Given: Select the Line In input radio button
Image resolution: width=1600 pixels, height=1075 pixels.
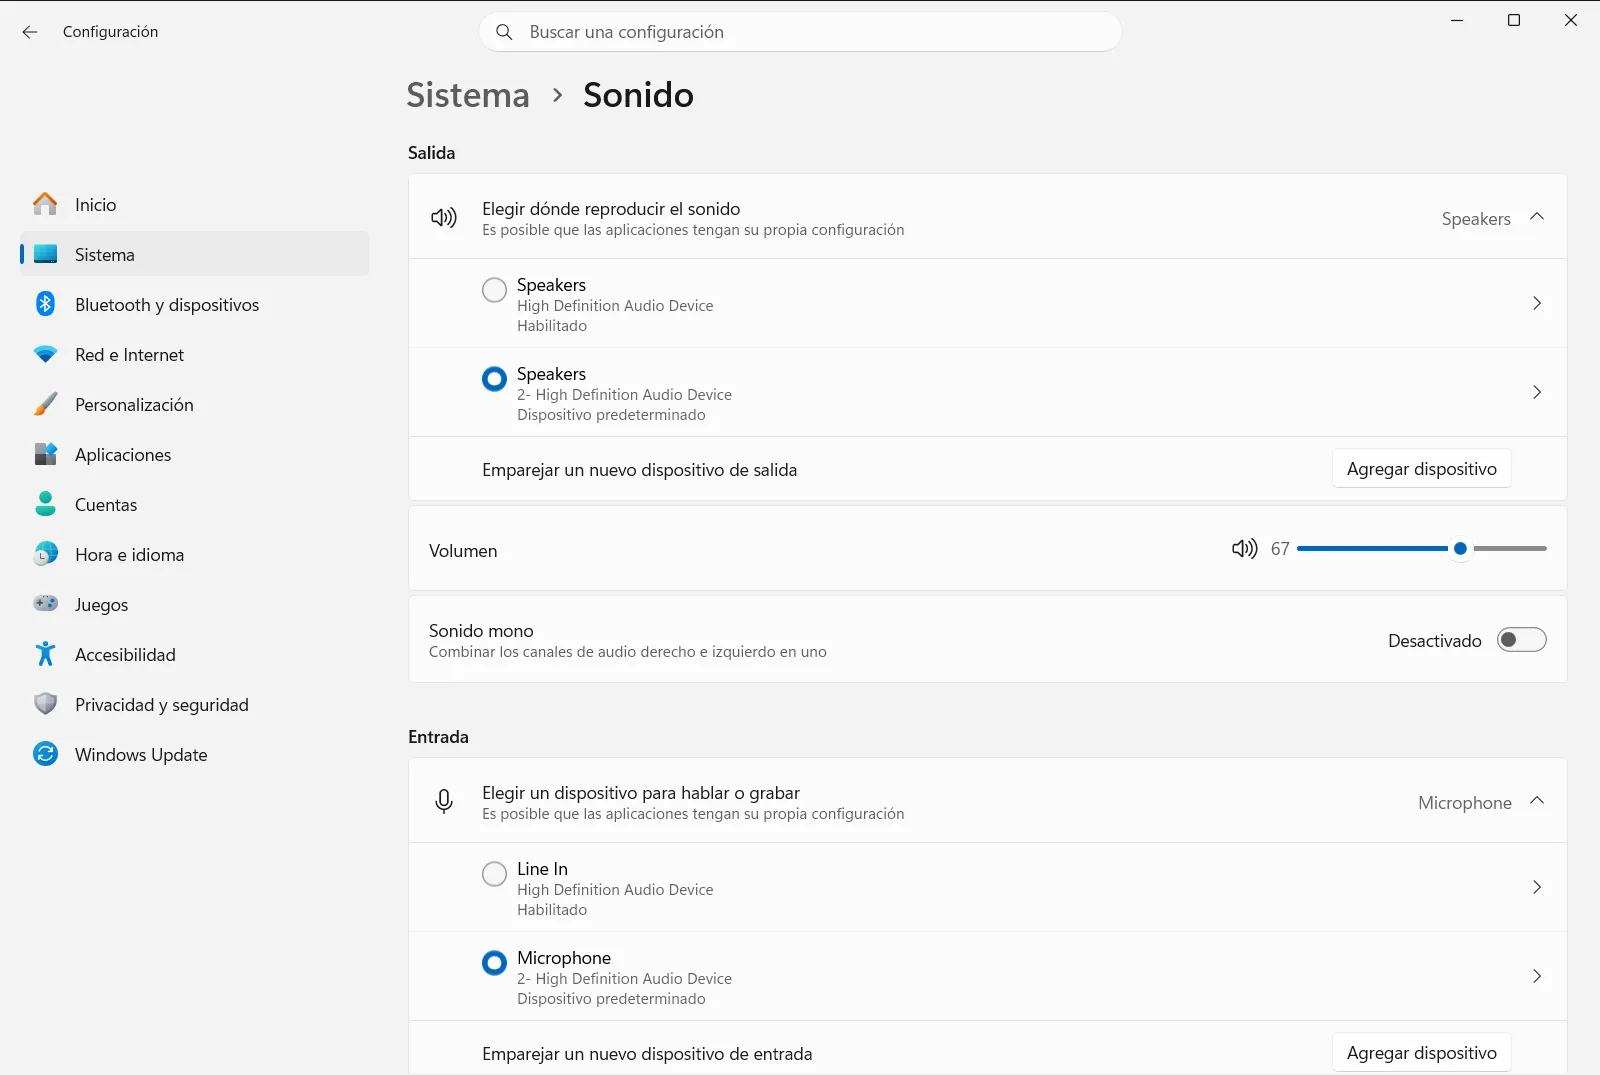Looking at the screenshot, I should point(494,874).
